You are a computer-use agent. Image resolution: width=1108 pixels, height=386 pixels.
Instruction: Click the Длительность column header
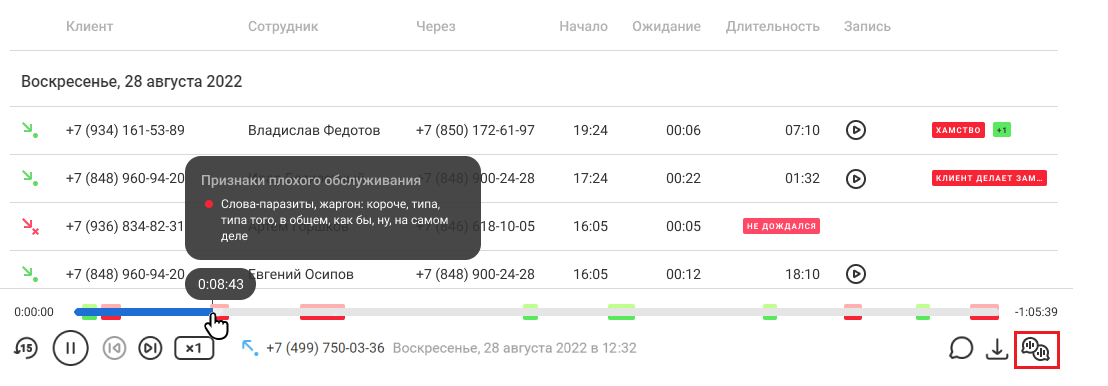pyautogui.click(x=772, y=27)
